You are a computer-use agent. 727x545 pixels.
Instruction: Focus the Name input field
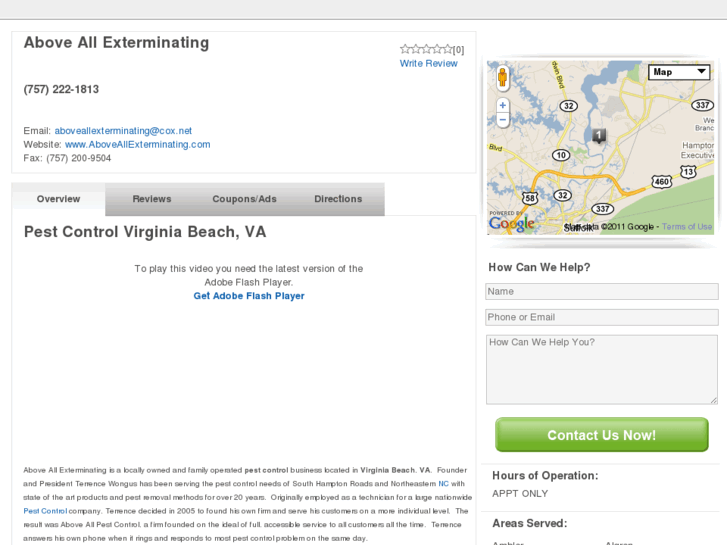pos(601,292)
